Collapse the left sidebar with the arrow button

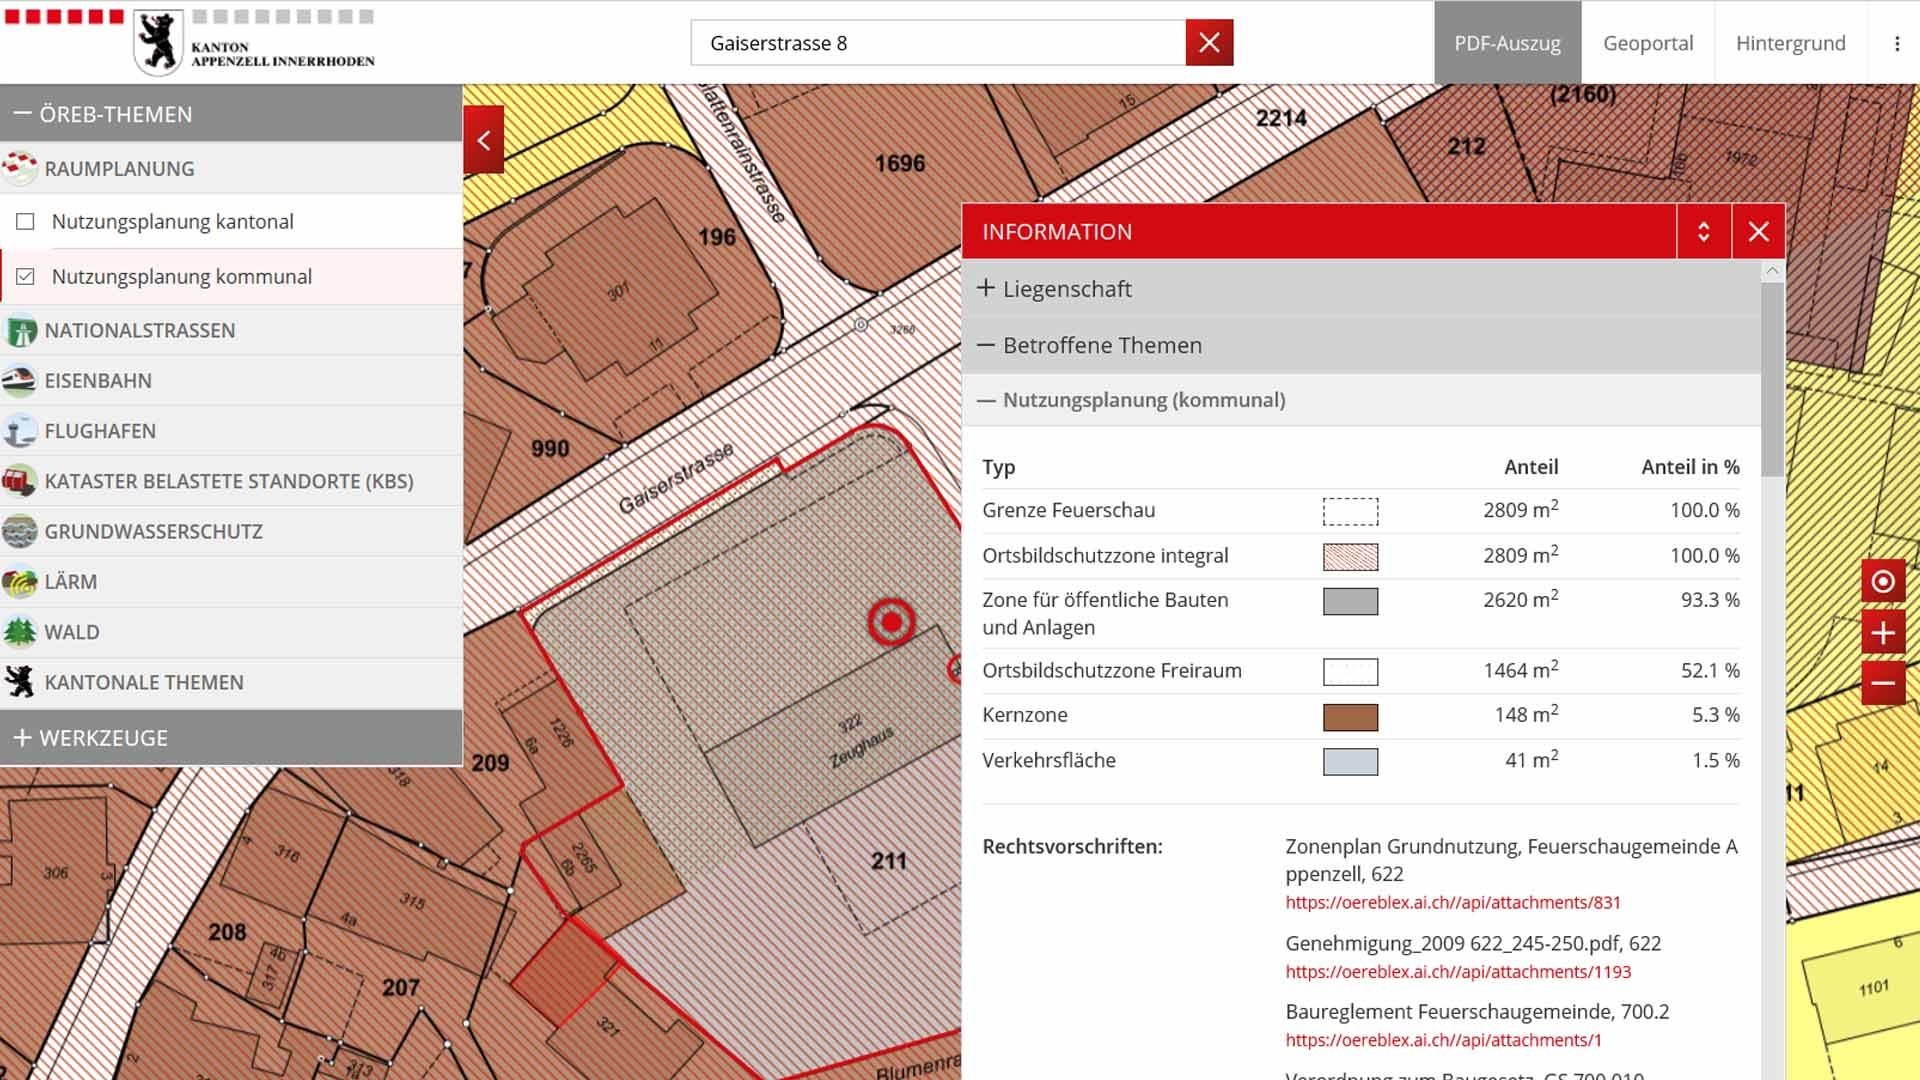tap(484, 140)
